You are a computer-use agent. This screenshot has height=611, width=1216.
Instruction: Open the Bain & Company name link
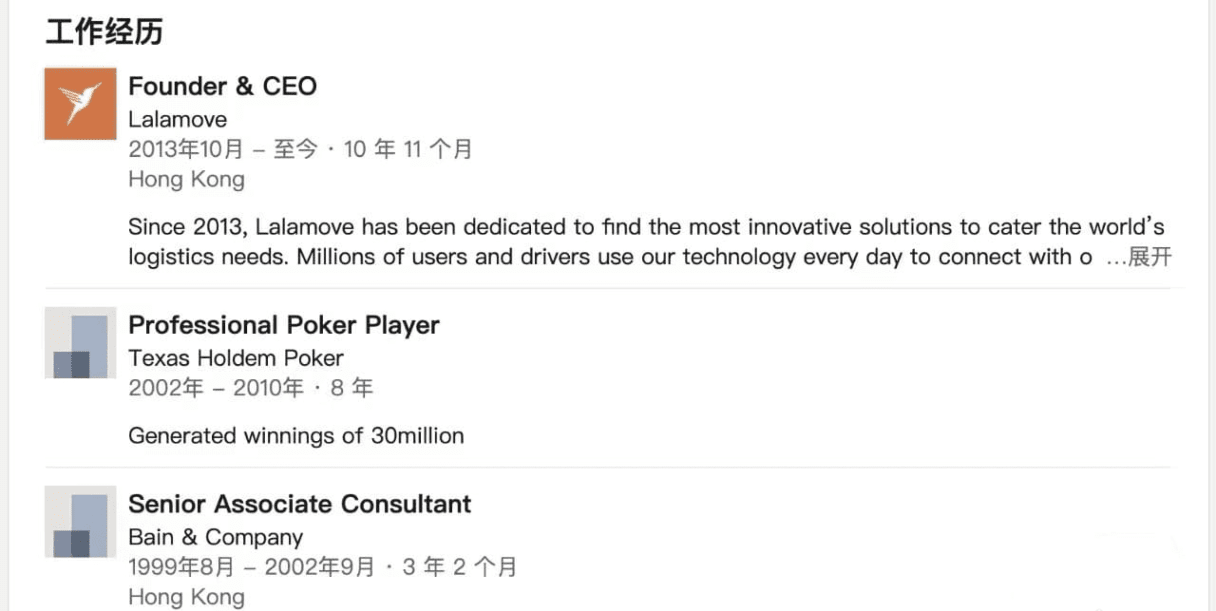[x=216, y=537]
